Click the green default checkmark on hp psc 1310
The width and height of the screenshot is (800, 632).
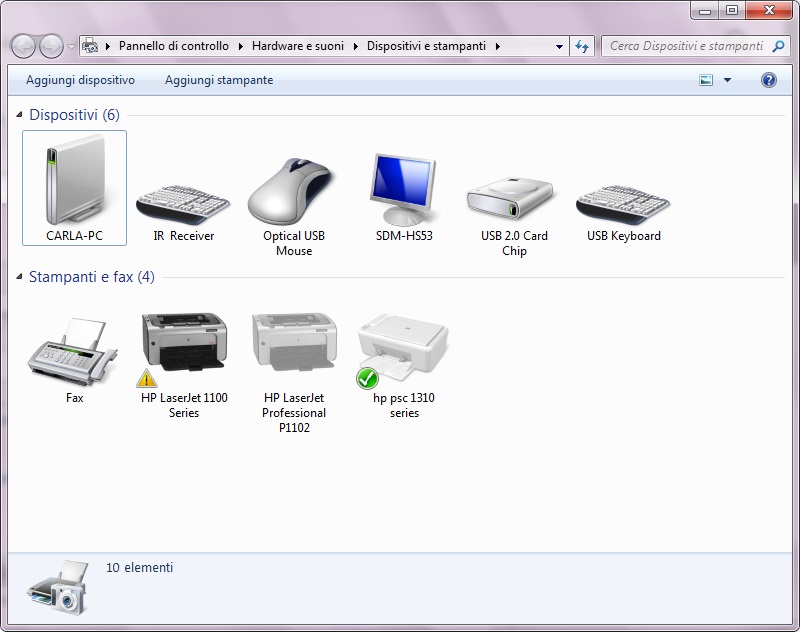(x=367, y=378)
